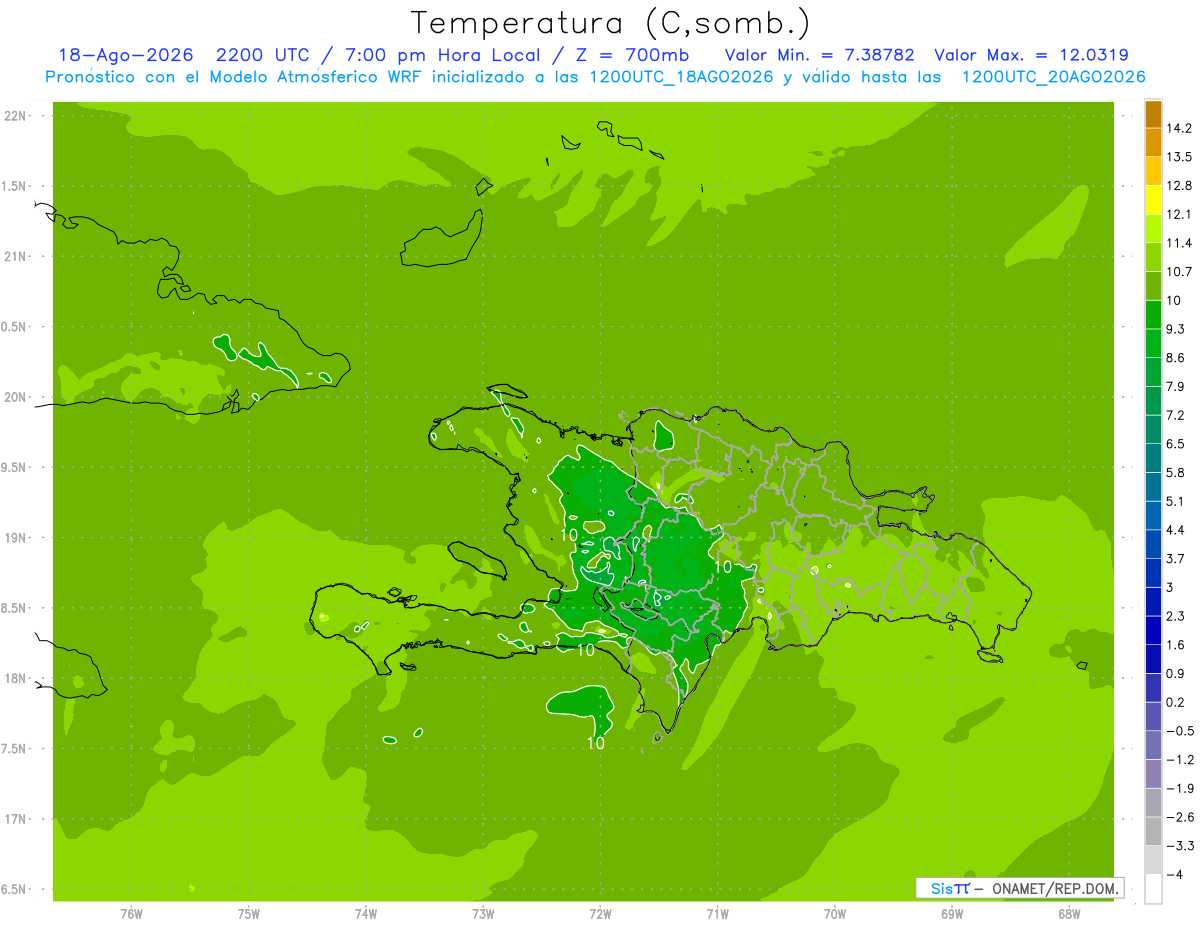This screenshot has width=1200, height=927.
Task: Select the date text "18-Ago-2026"
Action: coord(126,56)
